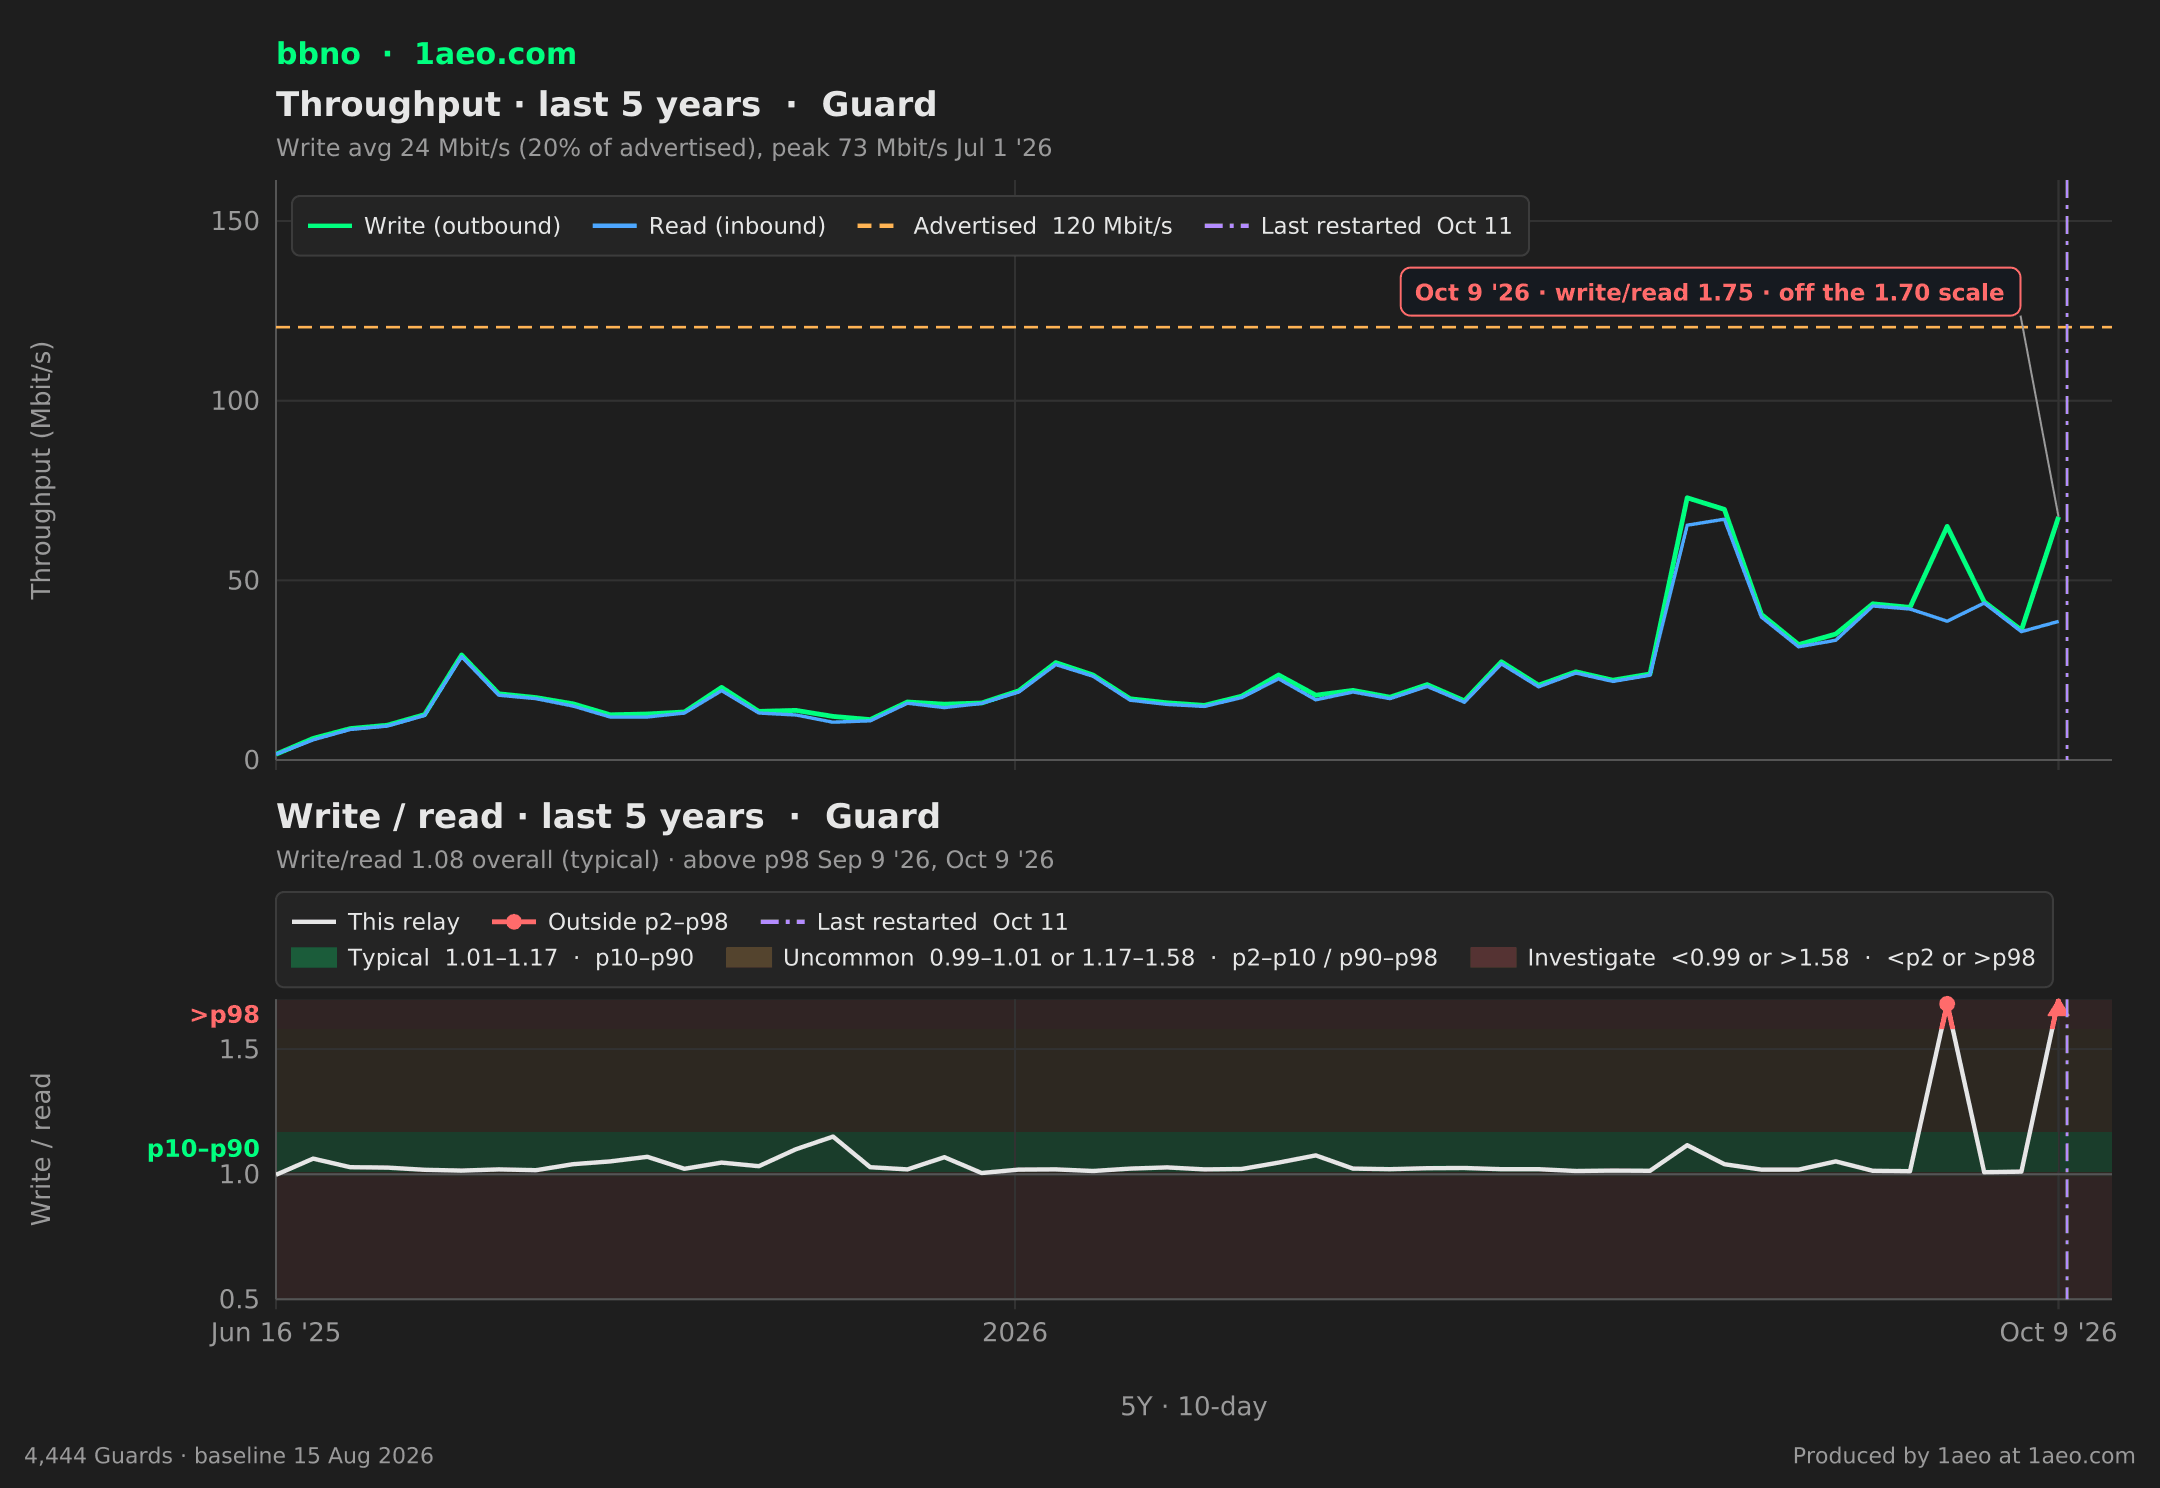
Task: Click the Write / read · last 5 years title
Action: (x=608, y=817)
